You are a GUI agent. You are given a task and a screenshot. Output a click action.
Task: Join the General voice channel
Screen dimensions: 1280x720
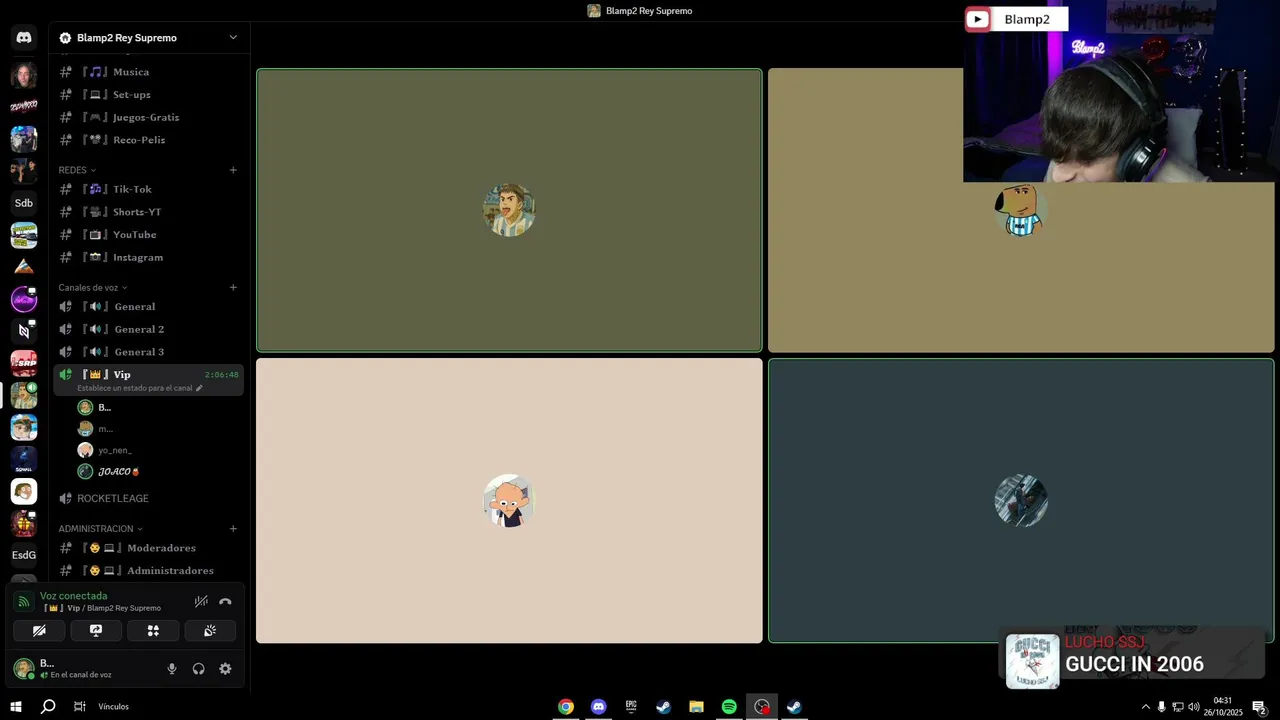tap(149, 307)
